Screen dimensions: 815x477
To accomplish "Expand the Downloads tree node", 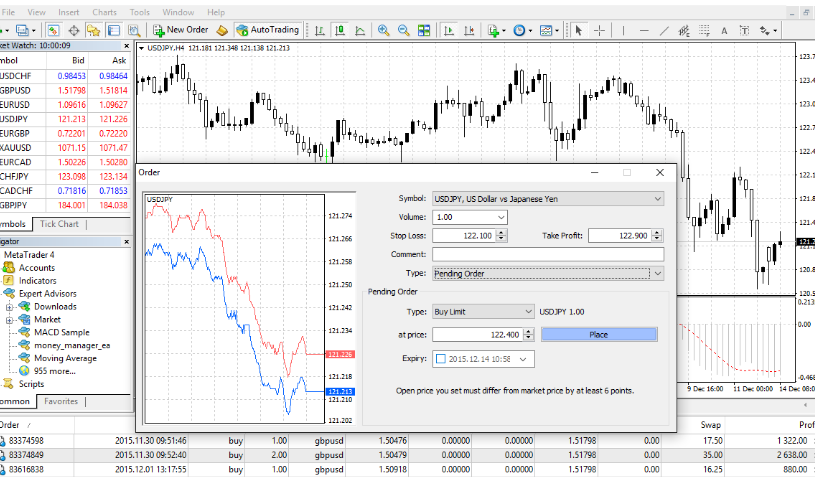I will (x=9, y=307).
